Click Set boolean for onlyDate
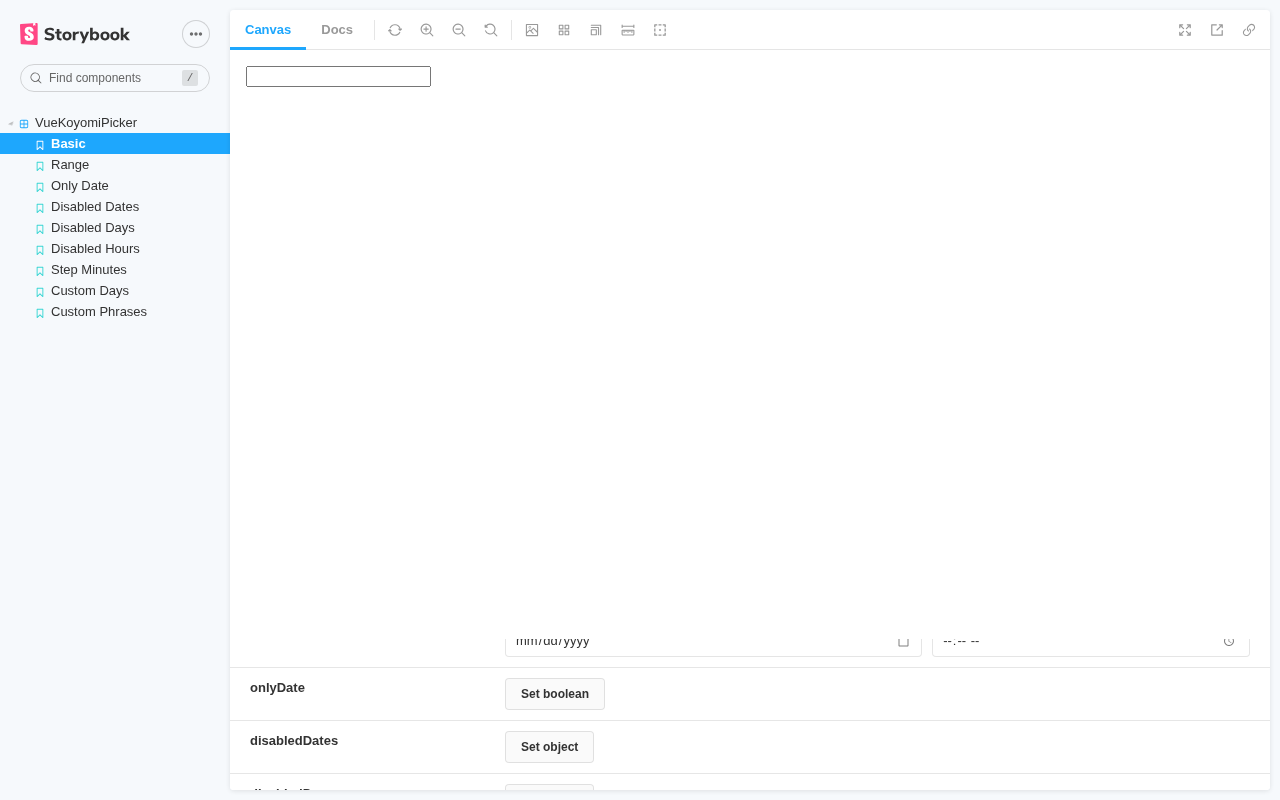Screen dimensions: 1280x800 (x=555, y=694)
